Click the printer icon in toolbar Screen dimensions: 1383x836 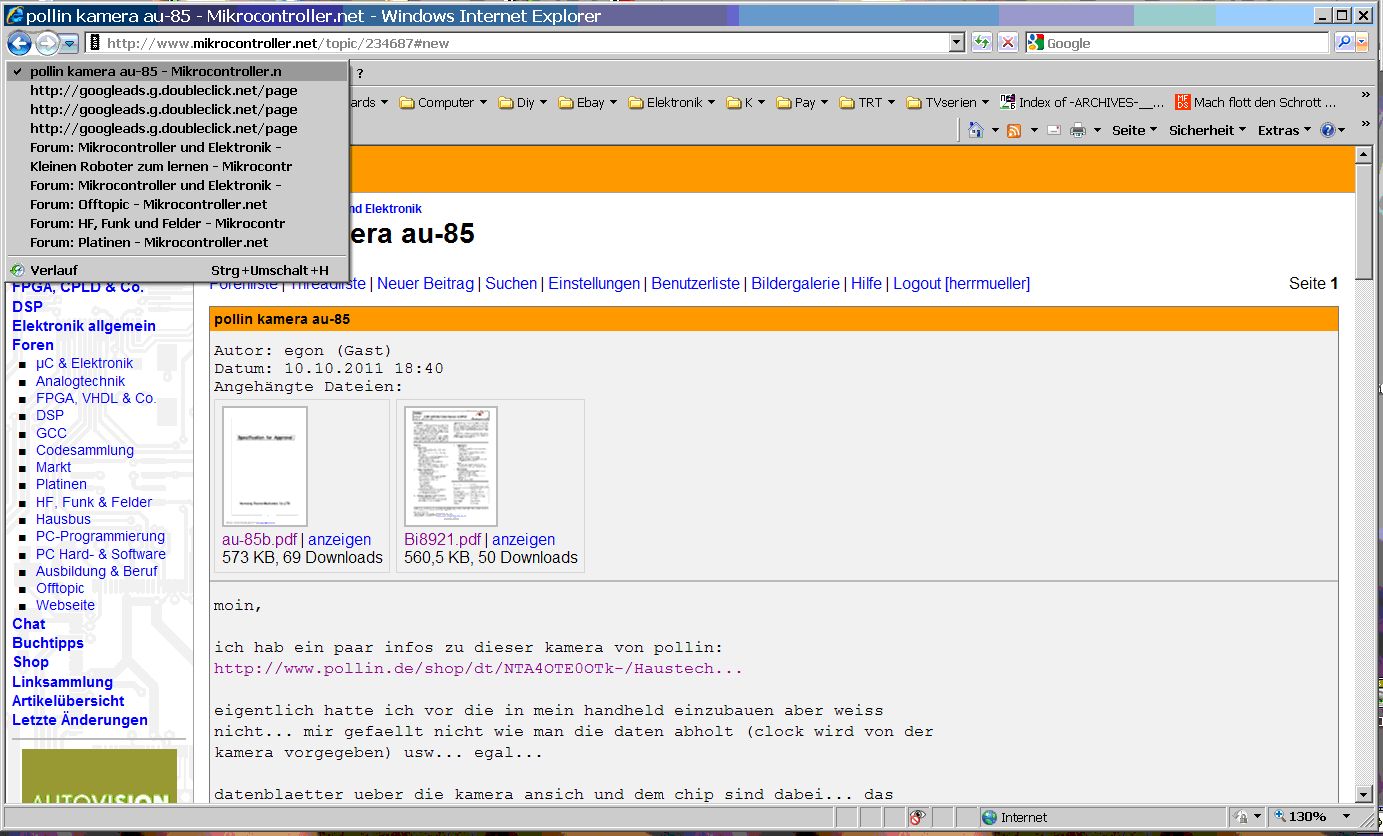[1078, 130]
